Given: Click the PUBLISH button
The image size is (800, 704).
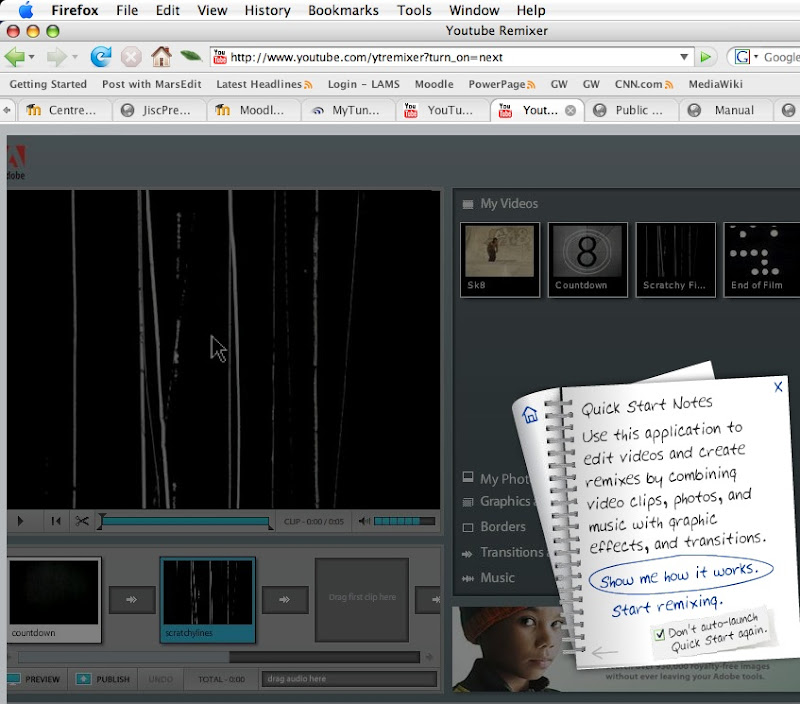Looking at the screenshot, I should [104, 679].
